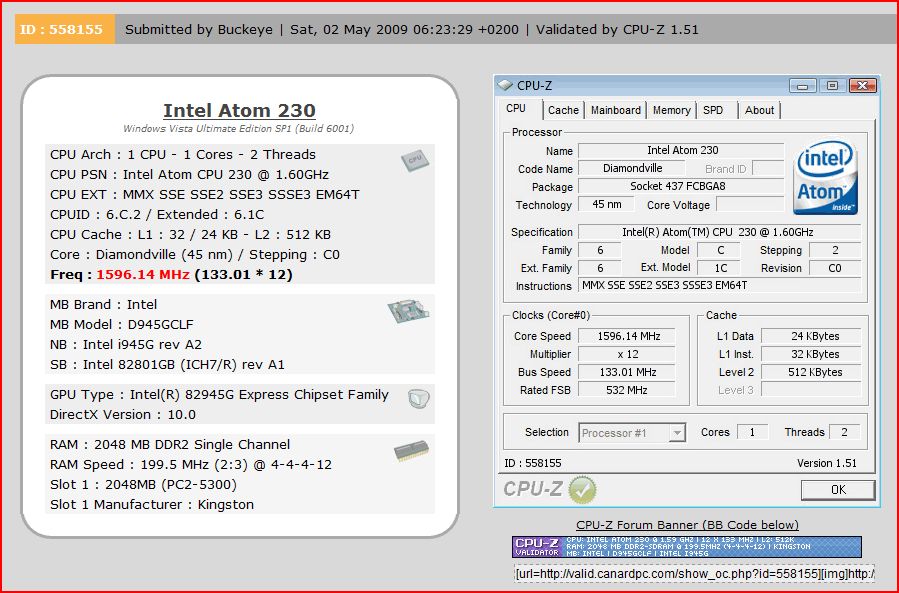Click the Submitted by Buckeye header text
Screen dimensions: 899x593
tap(199, 29)
